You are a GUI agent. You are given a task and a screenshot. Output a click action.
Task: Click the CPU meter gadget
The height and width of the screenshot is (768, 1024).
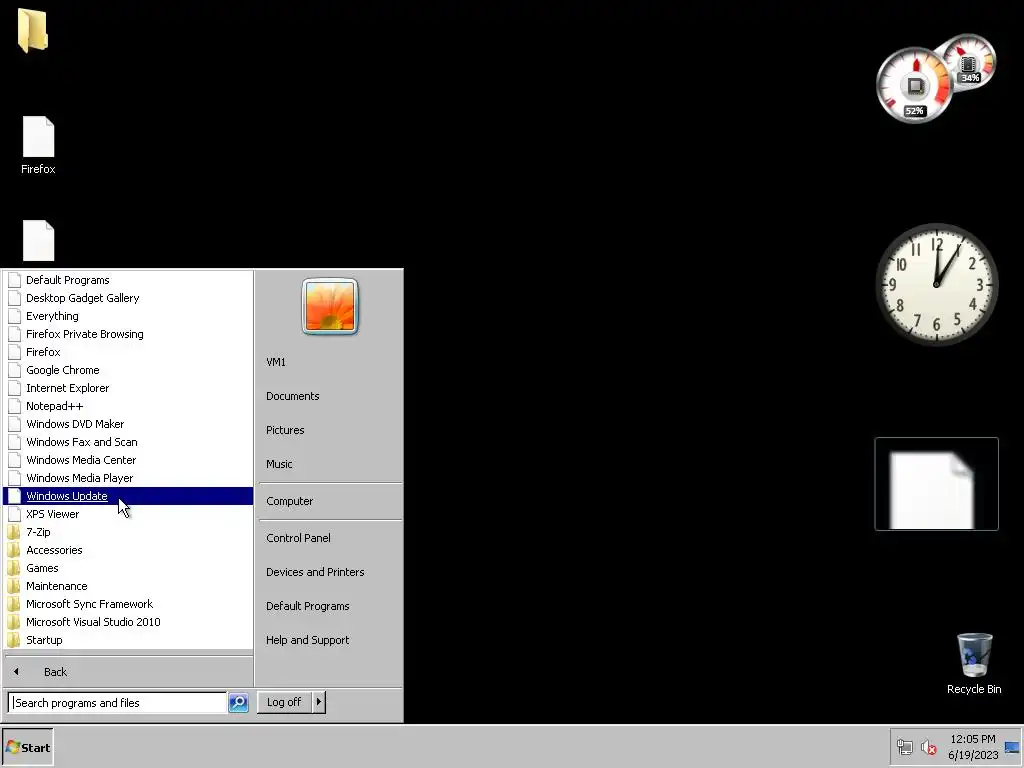(x=914, y=86)
